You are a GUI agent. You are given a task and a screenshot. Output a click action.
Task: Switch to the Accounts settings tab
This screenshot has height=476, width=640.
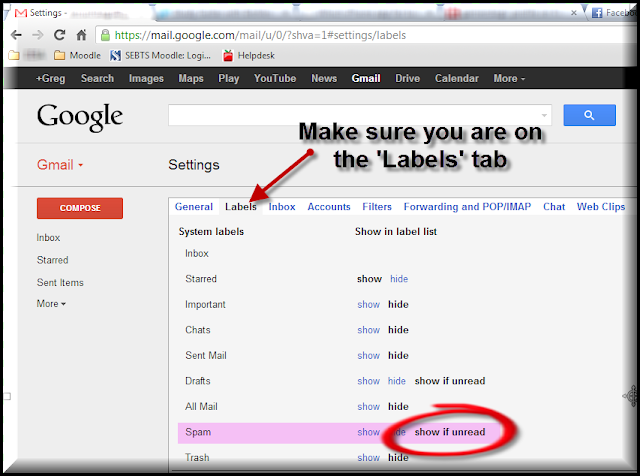click(329, 207)
